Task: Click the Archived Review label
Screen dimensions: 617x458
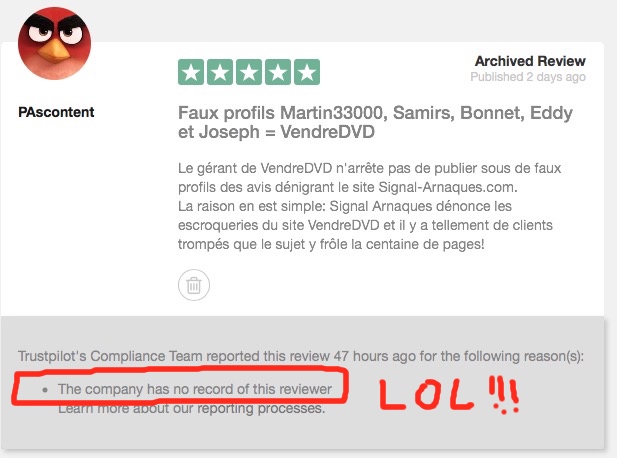Action: 530,61
